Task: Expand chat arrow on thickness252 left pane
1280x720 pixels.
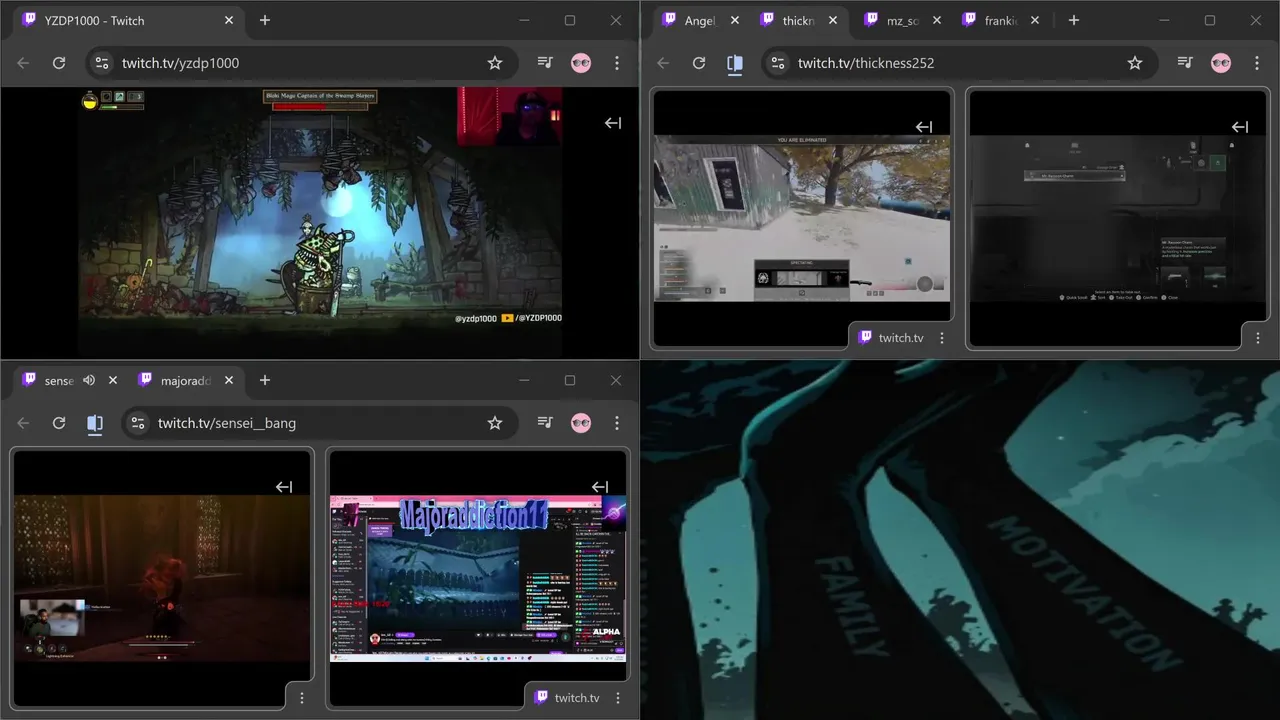Action: point(924,127)
